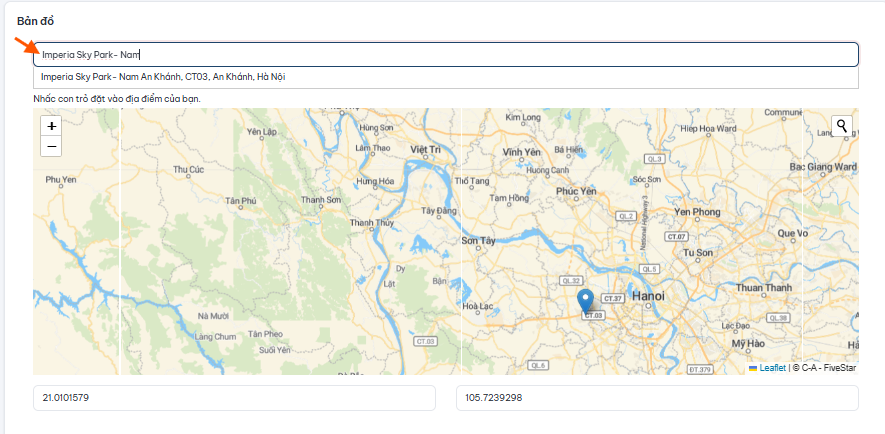This screenshot has height=434, width=885.
Task: Click the Tân Phú map label
Action: coord(240,200)
